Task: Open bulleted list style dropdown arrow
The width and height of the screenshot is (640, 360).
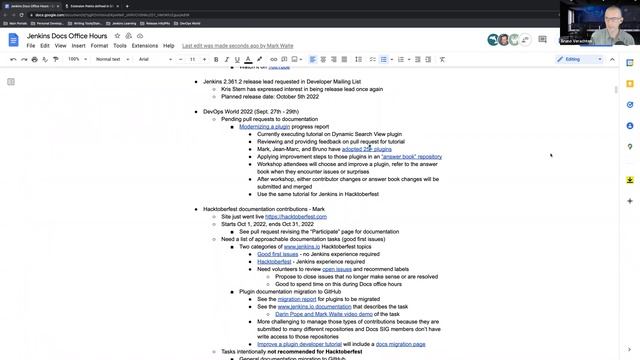Action: 391,60
